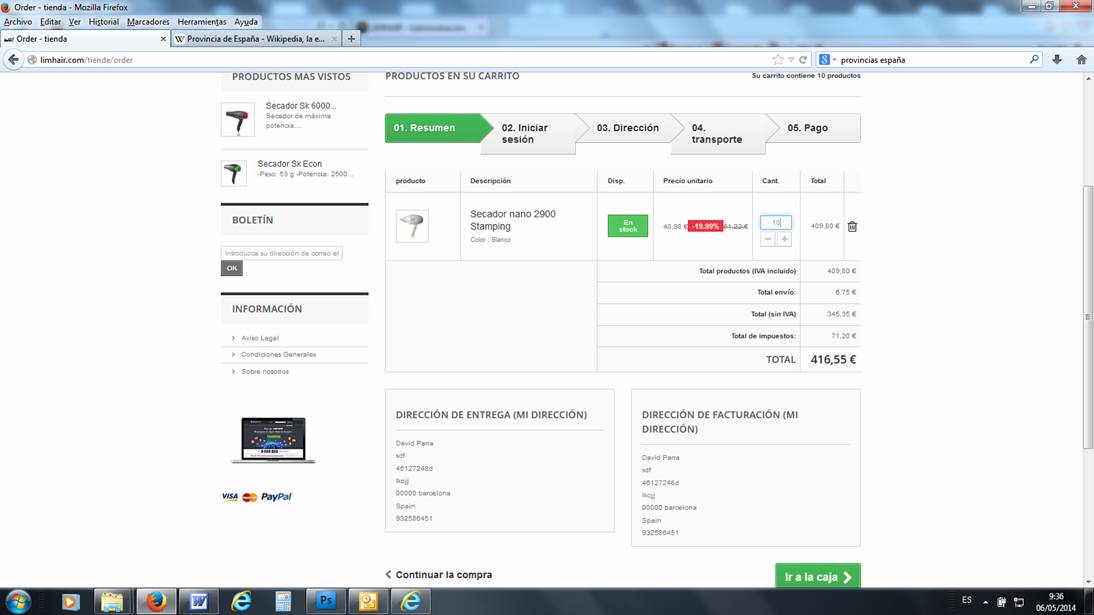The image size is (1094, 615).
Task: Switch to the Provincia de España Wikipedia tab
Action: (256, 39)
